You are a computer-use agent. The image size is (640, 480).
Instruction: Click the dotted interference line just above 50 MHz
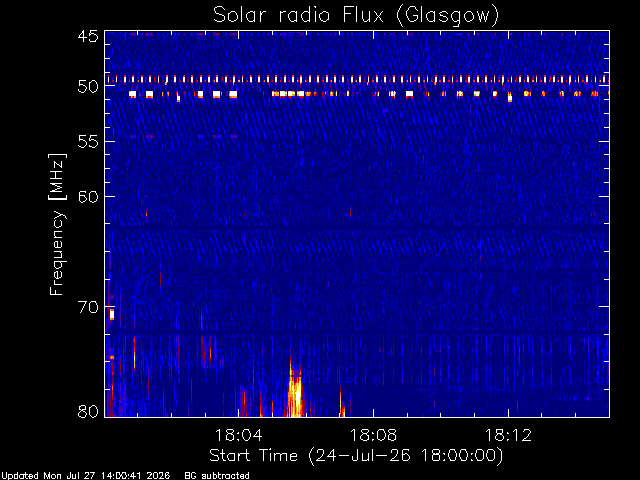pyautogui.click(x=357, y=79)
